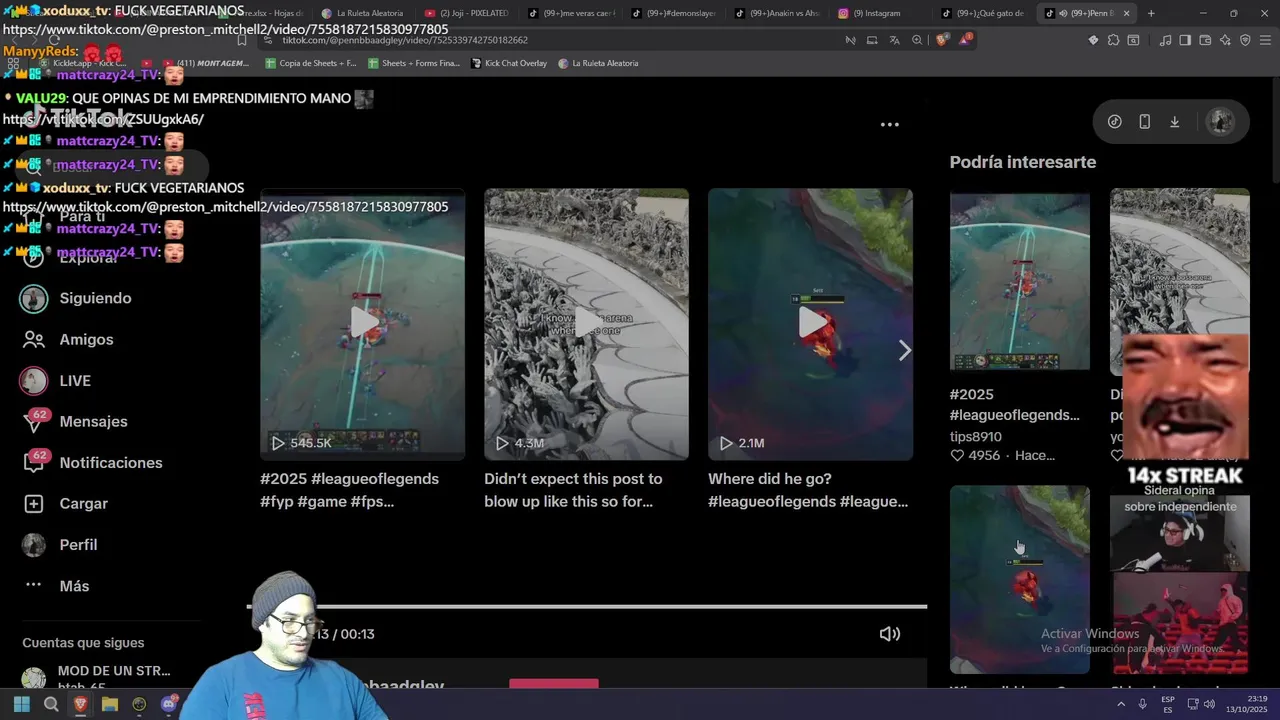Click the heart icon beside 4956
The width and height of the screenshot is (1280, 720).
point(957,455)
